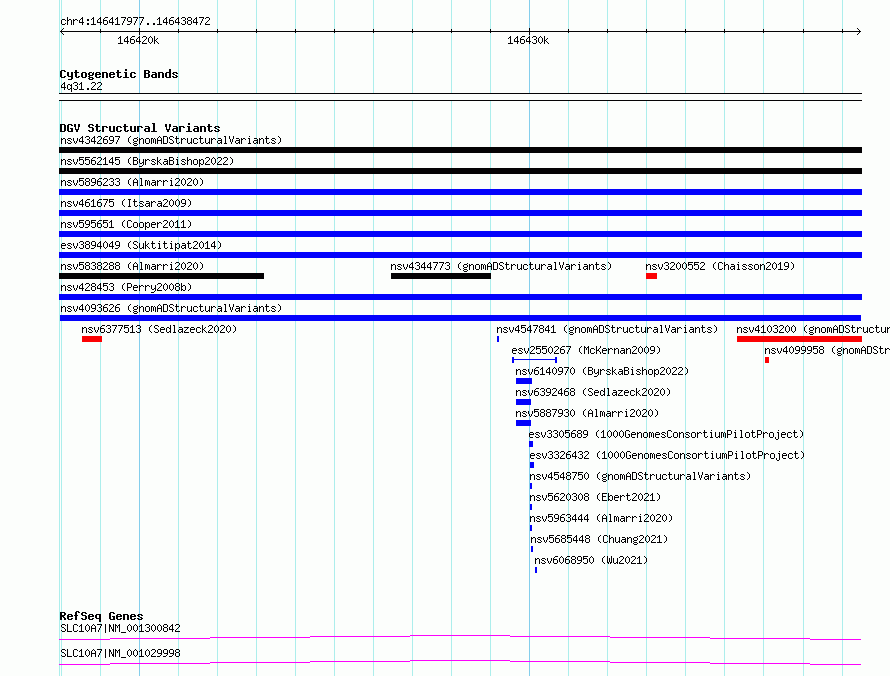Open the nsv6392468 Sedlazeck2020 label
Viewport: 890px width, 676px height.
tap(593, 392)
